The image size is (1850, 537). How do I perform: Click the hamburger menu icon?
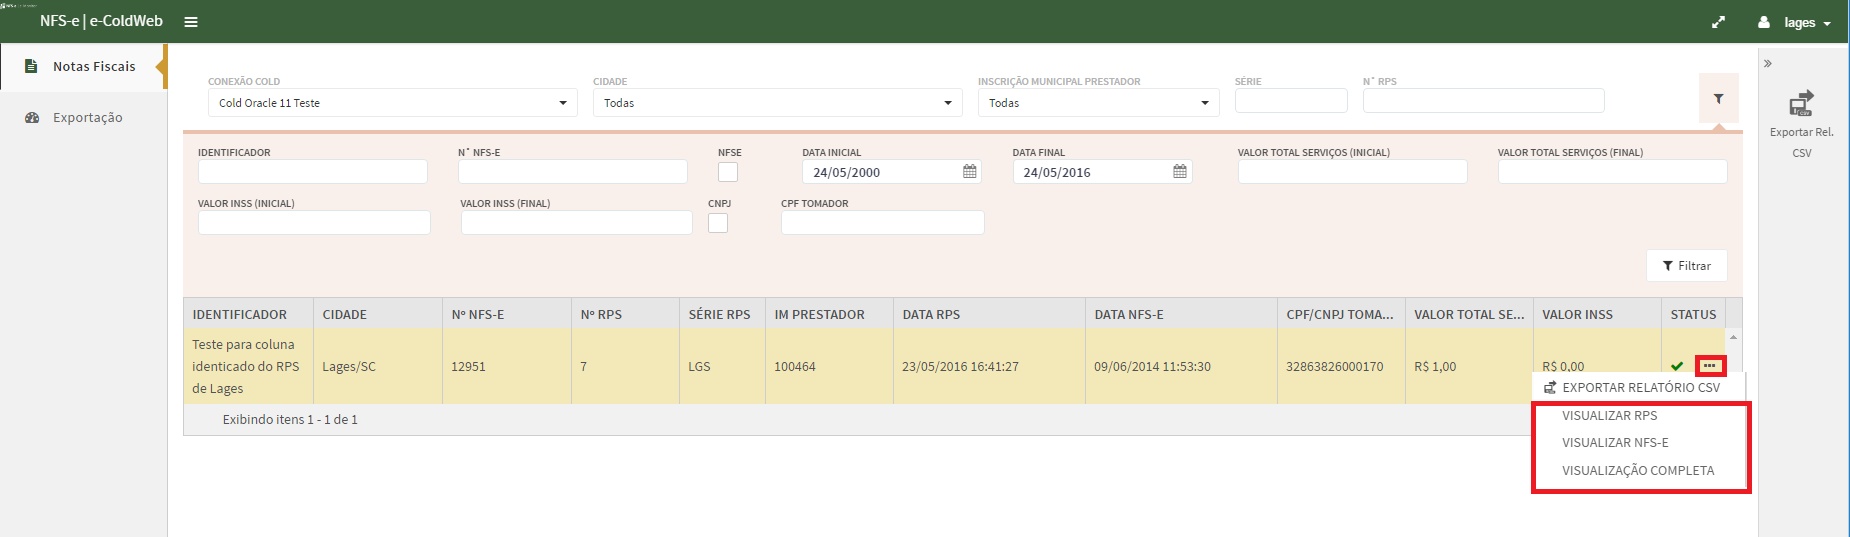(191, 22)
